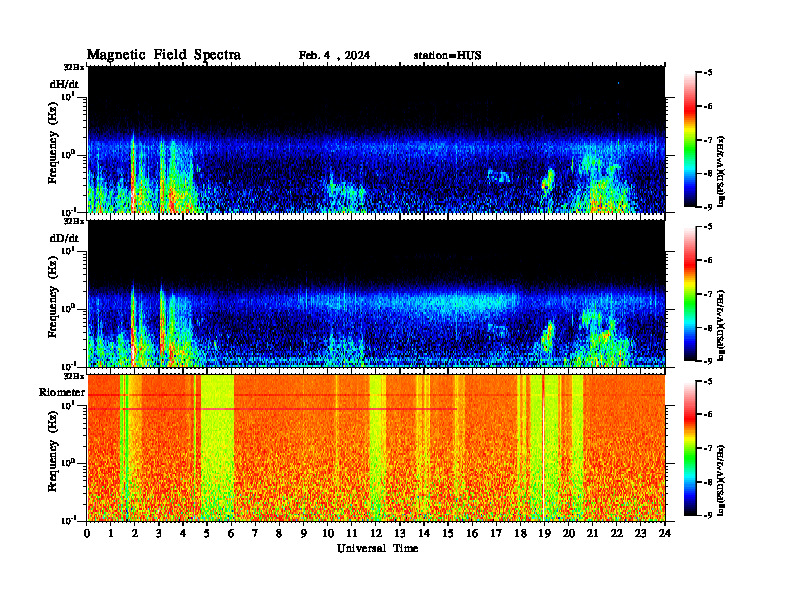This screenshot has width=792, height=612.
Task: Click the dH/dt spectrogram plot
Action: 376,139
